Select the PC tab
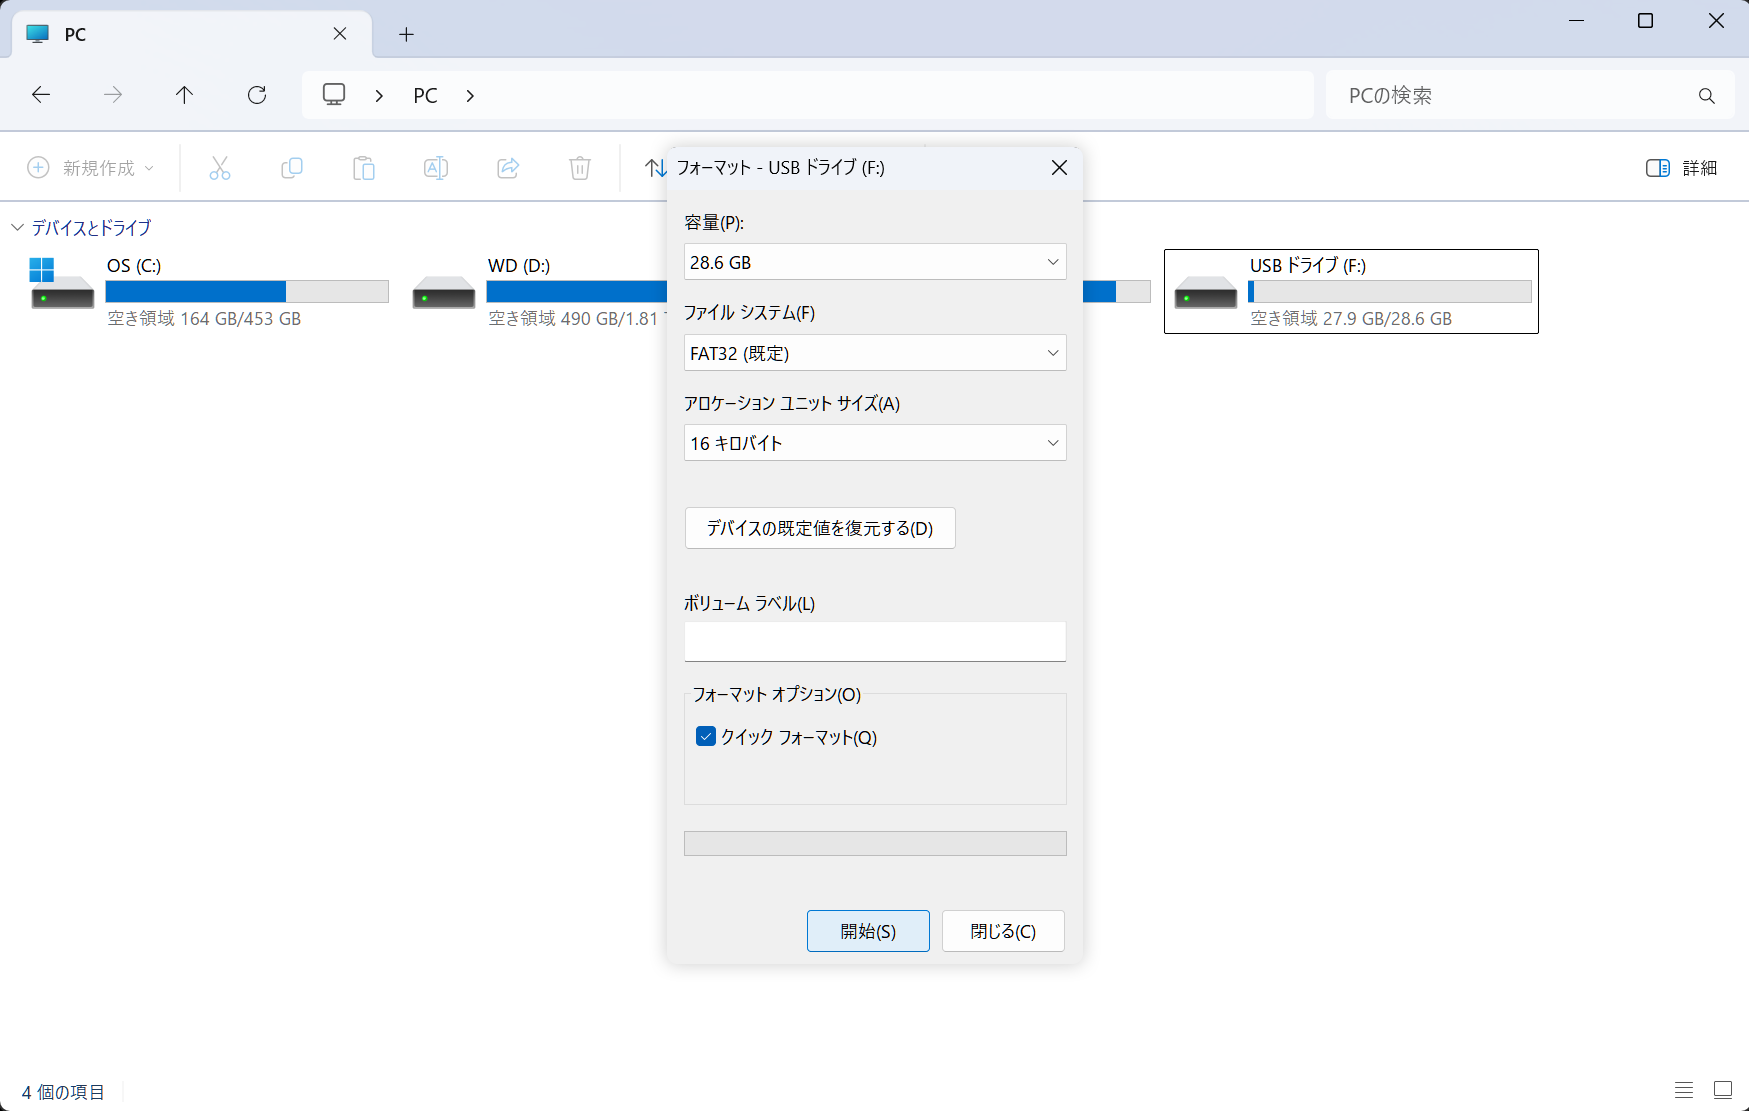This screenshot has width=1749, height=1111. click(x=180, y=34)
